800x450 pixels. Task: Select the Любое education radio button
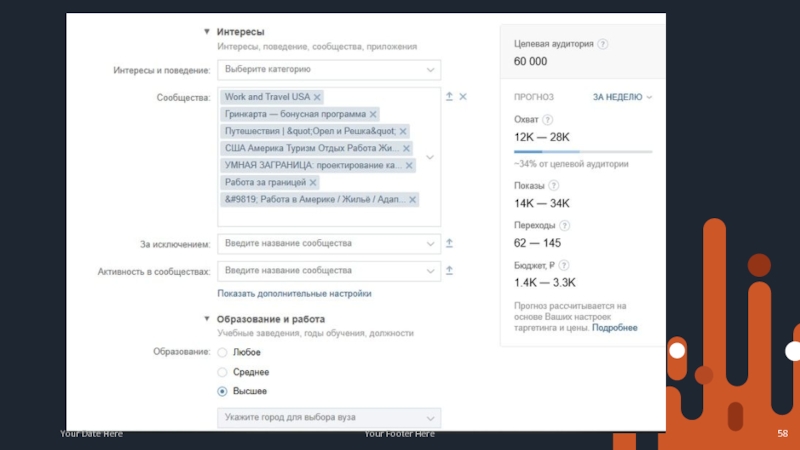click(x=223, y=353)
